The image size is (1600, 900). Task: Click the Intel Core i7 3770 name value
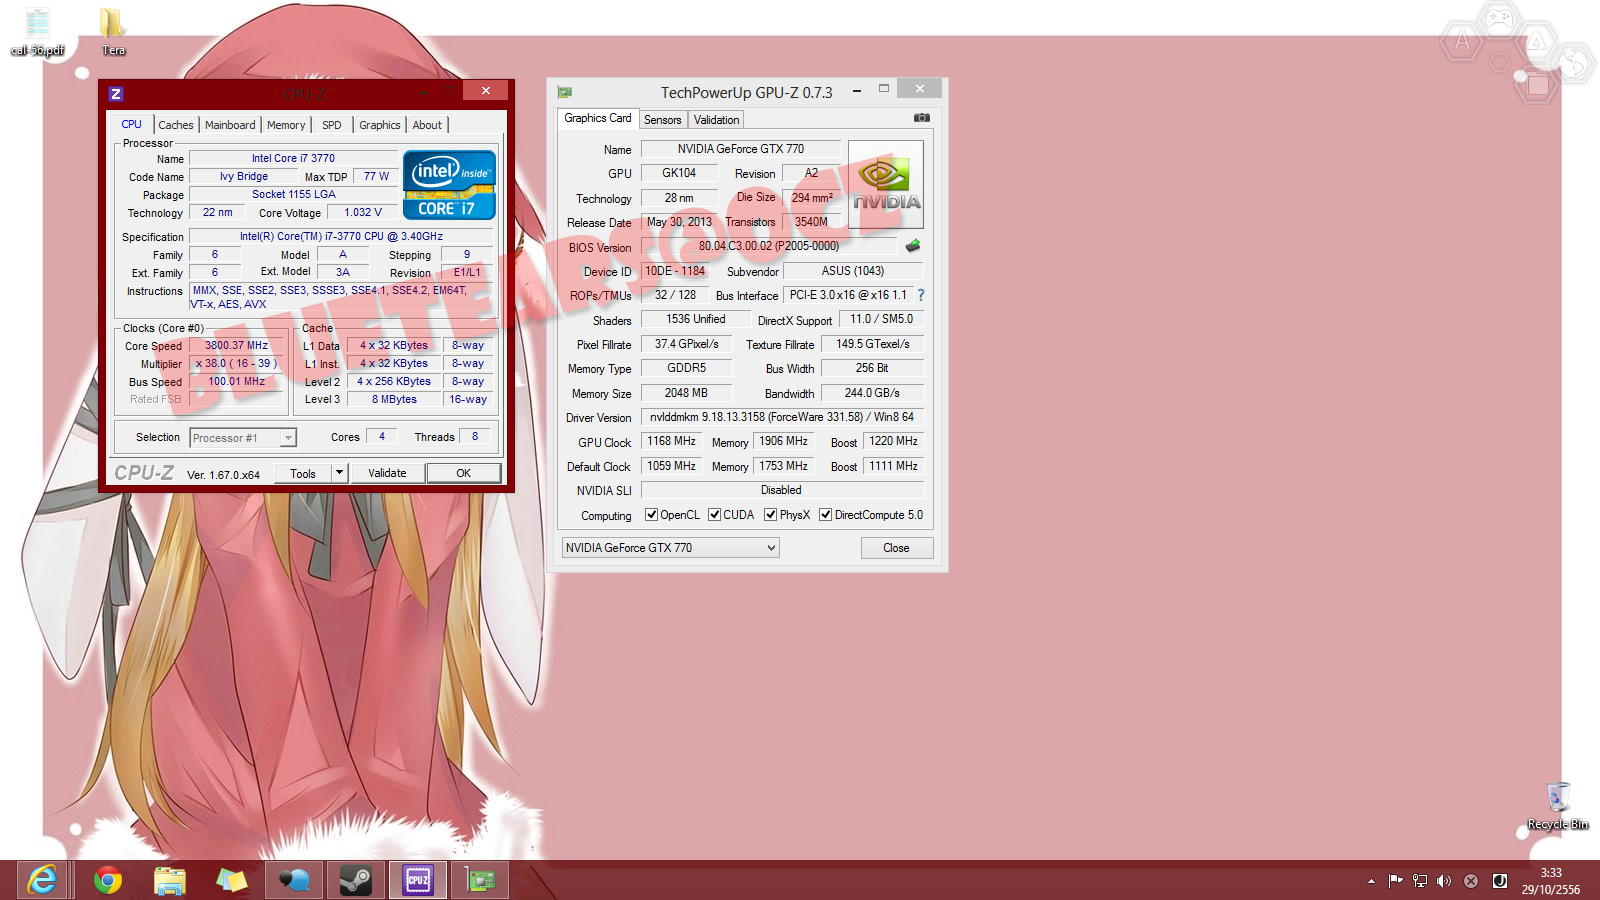293,158
